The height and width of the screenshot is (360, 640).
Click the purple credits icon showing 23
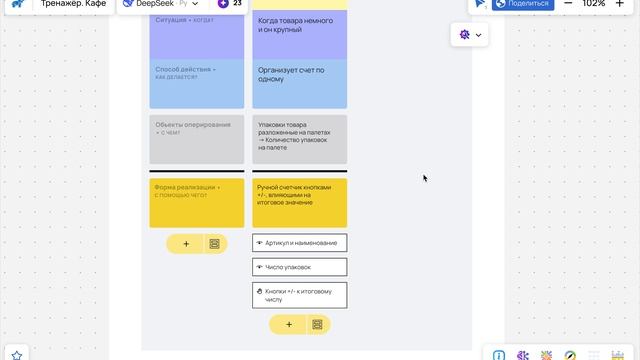[223, 4]
